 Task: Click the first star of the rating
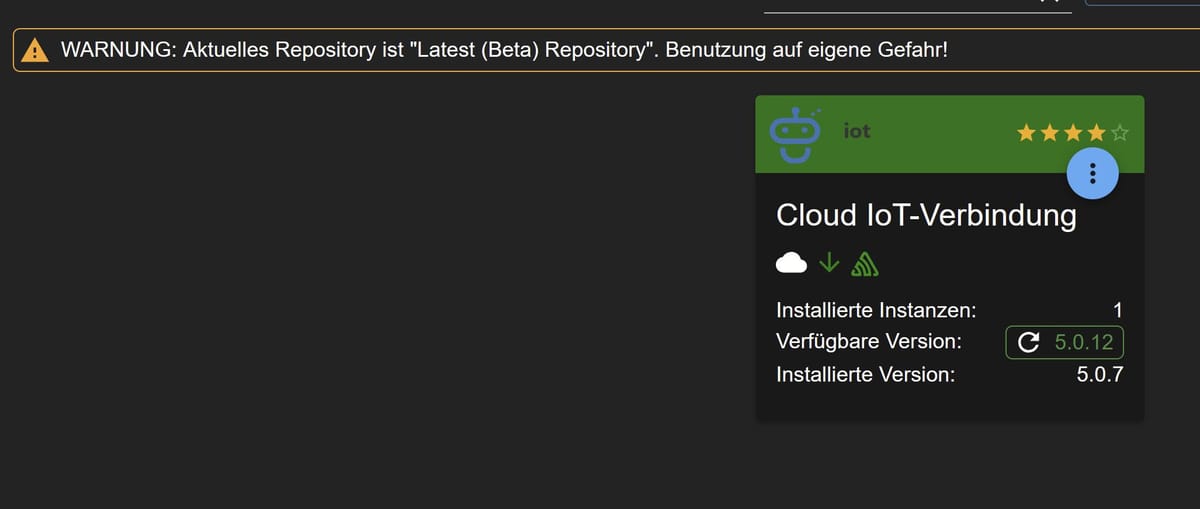[x=1026, y=132]
